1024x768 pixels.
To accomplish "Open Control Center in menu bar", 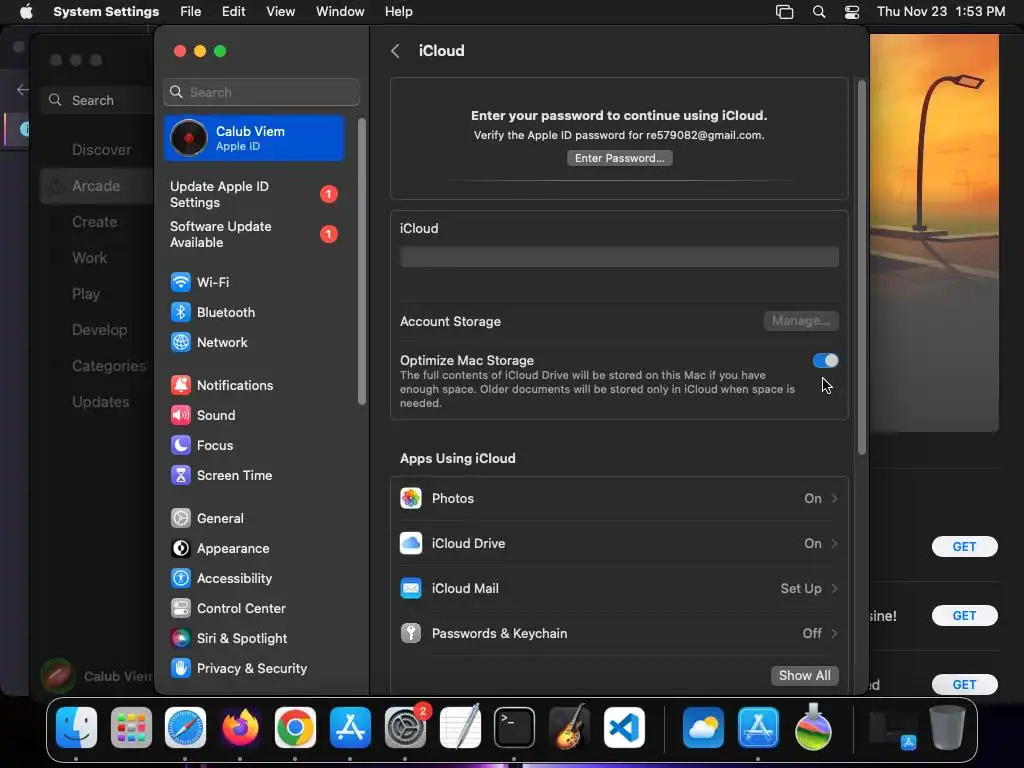I will coord(852,12).
